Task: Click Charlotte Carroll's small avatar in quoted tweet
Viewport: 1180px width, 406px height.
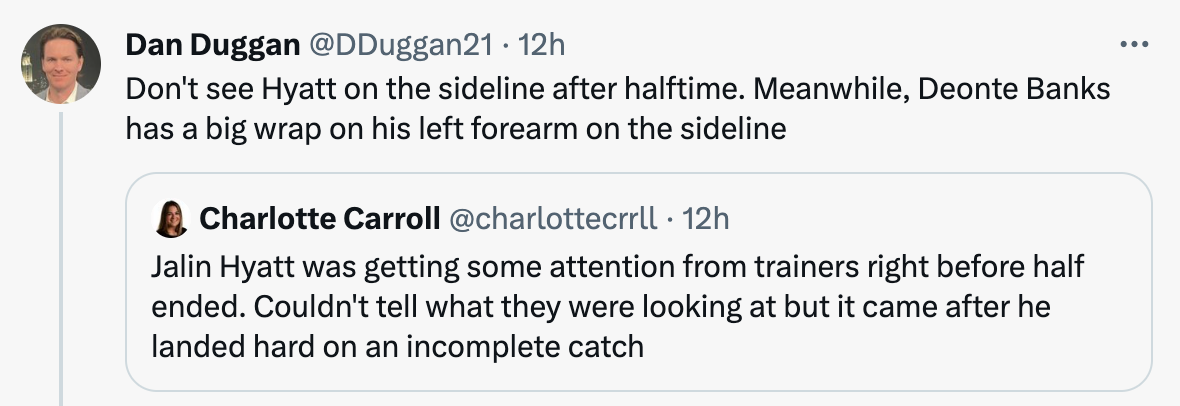Action: click(172, 219)
